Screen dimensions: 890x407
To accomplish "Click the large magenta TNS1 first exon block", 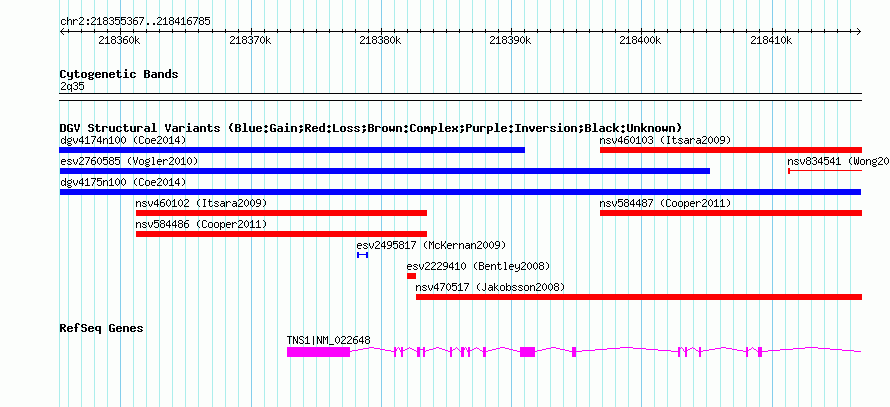I will 318,352.
